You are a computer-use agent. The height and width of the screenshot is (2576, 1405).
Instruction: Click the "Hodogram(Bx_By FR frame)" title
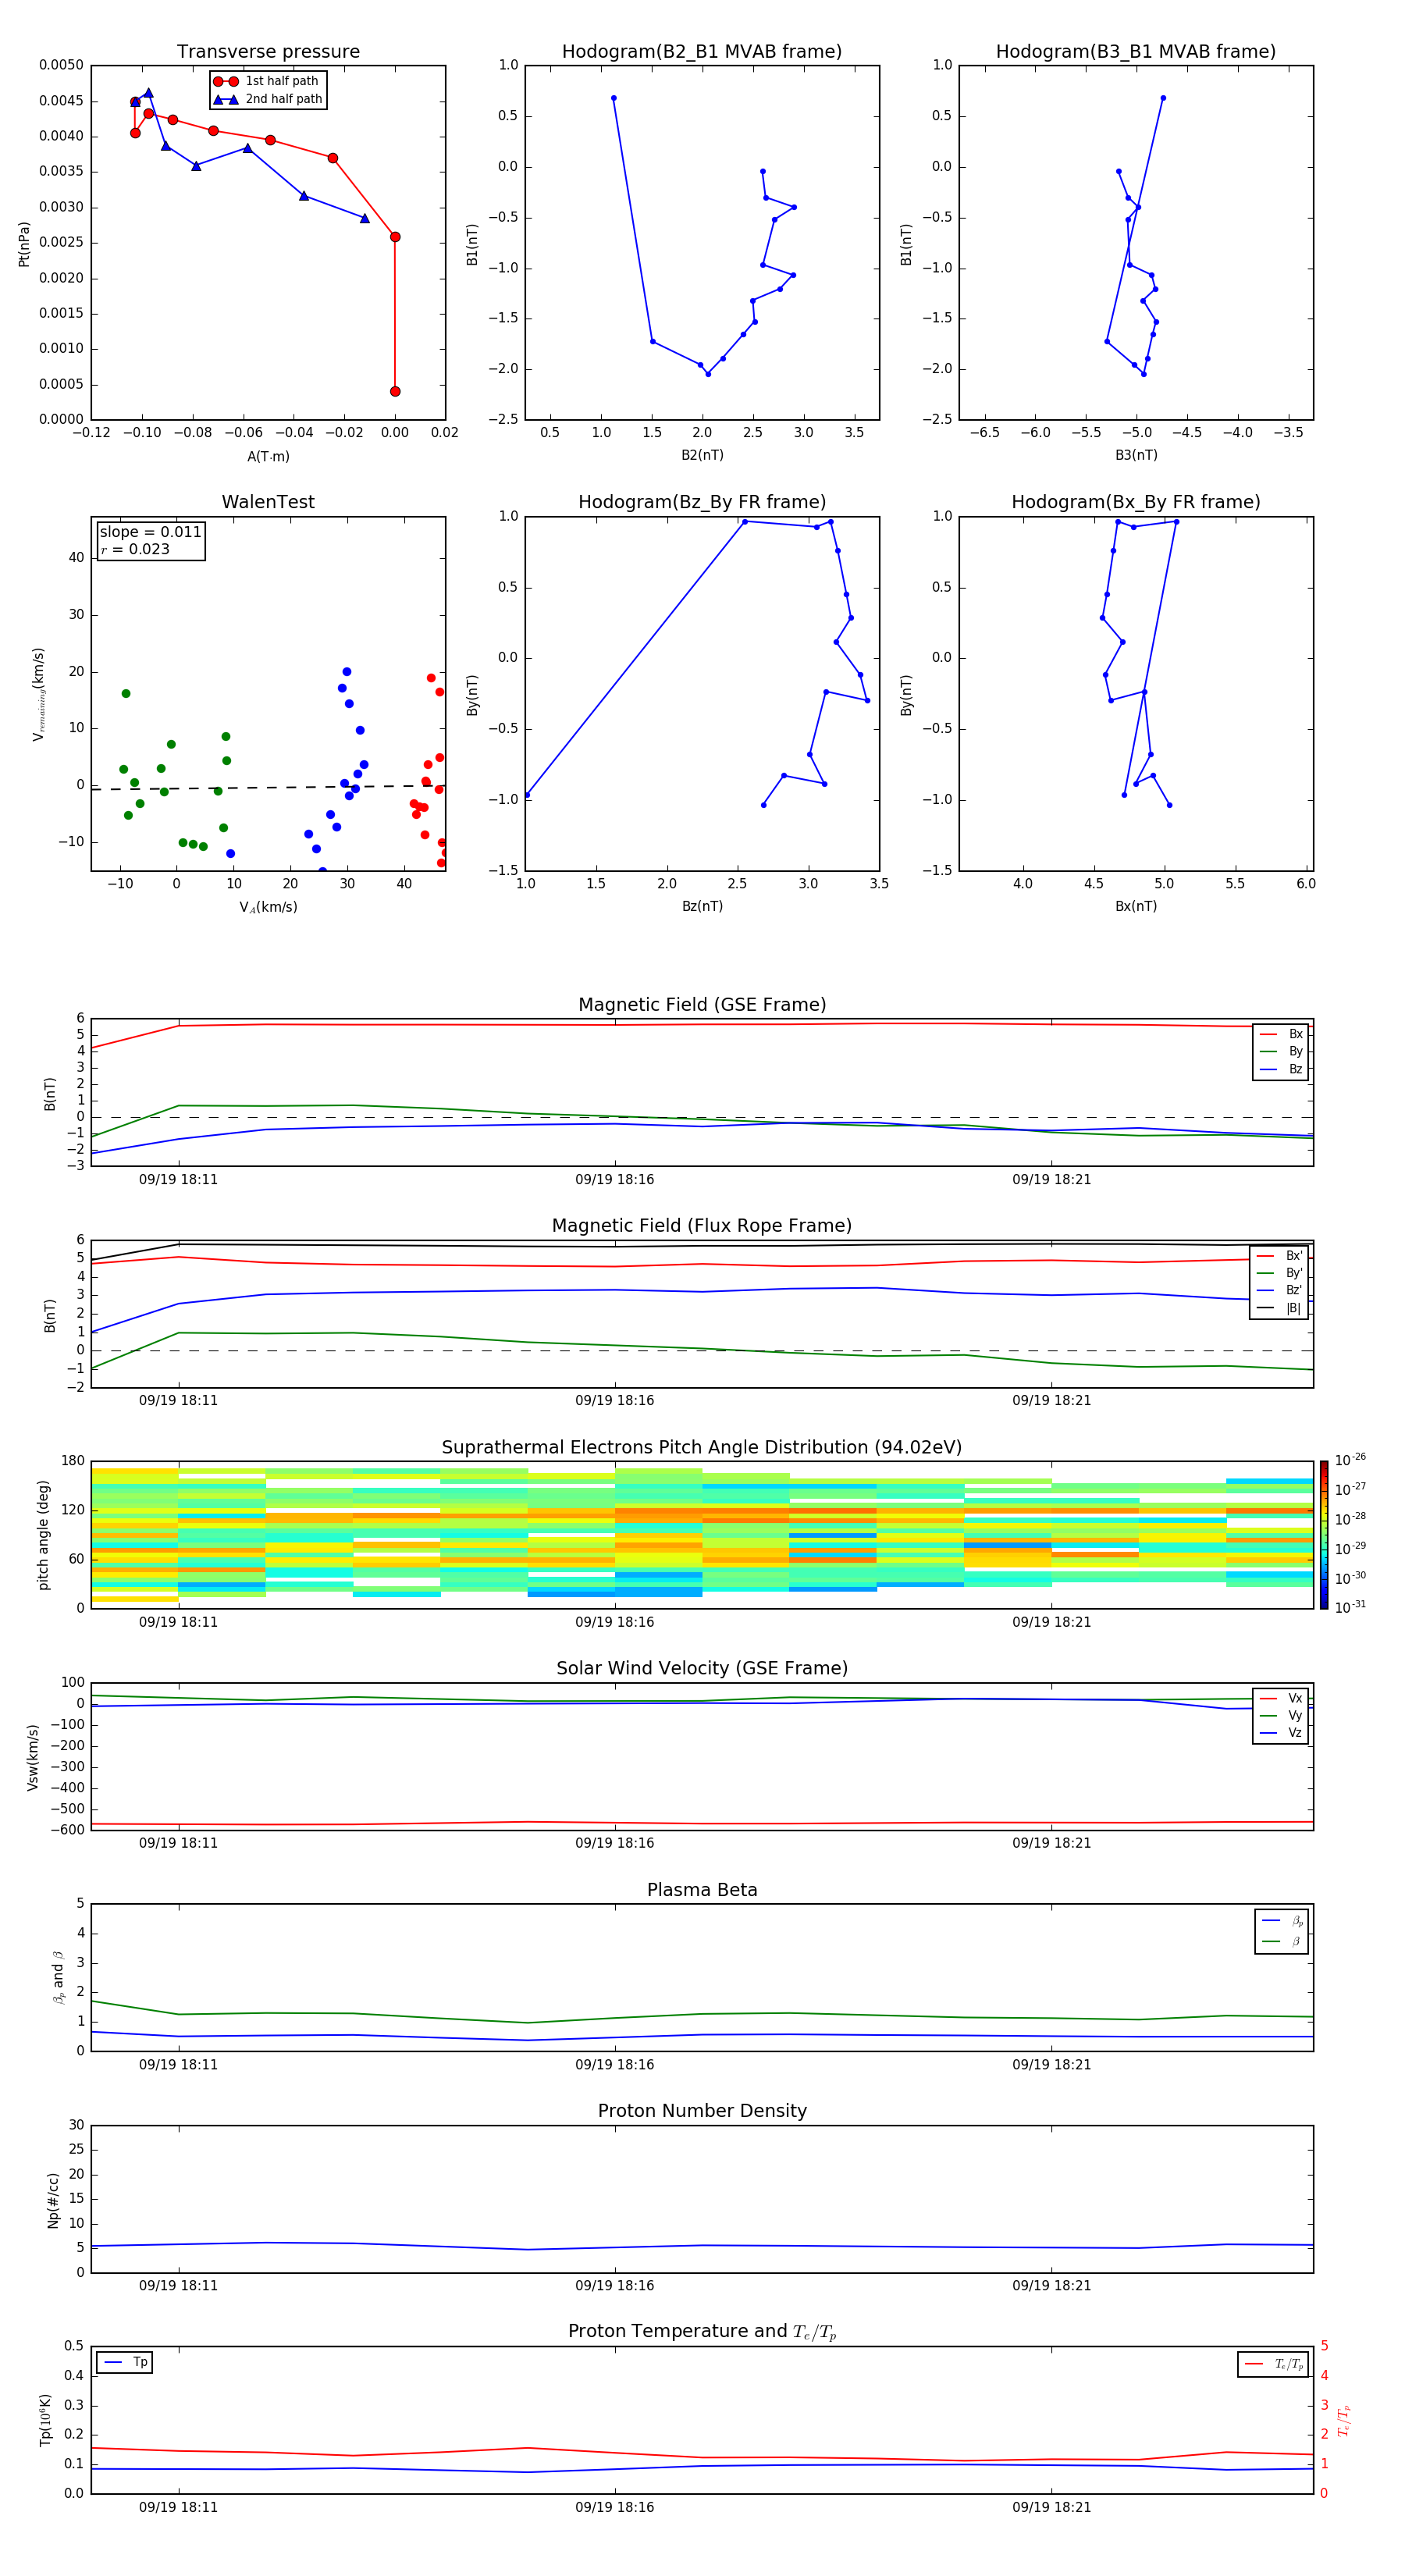1136,502
